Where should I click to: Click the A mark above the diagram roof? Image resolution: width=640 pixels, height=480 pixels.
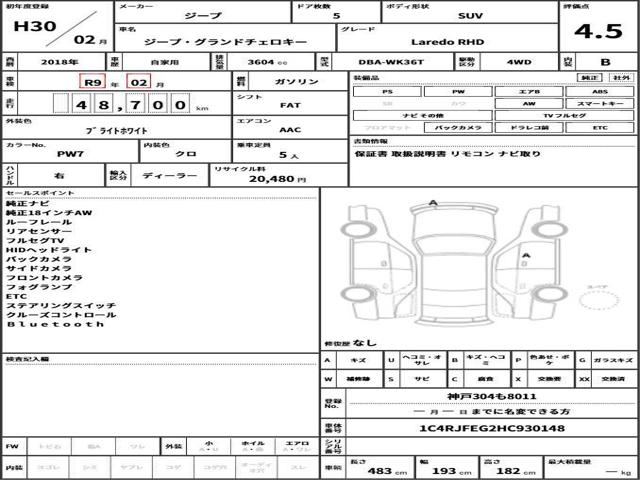coord(433,202)
